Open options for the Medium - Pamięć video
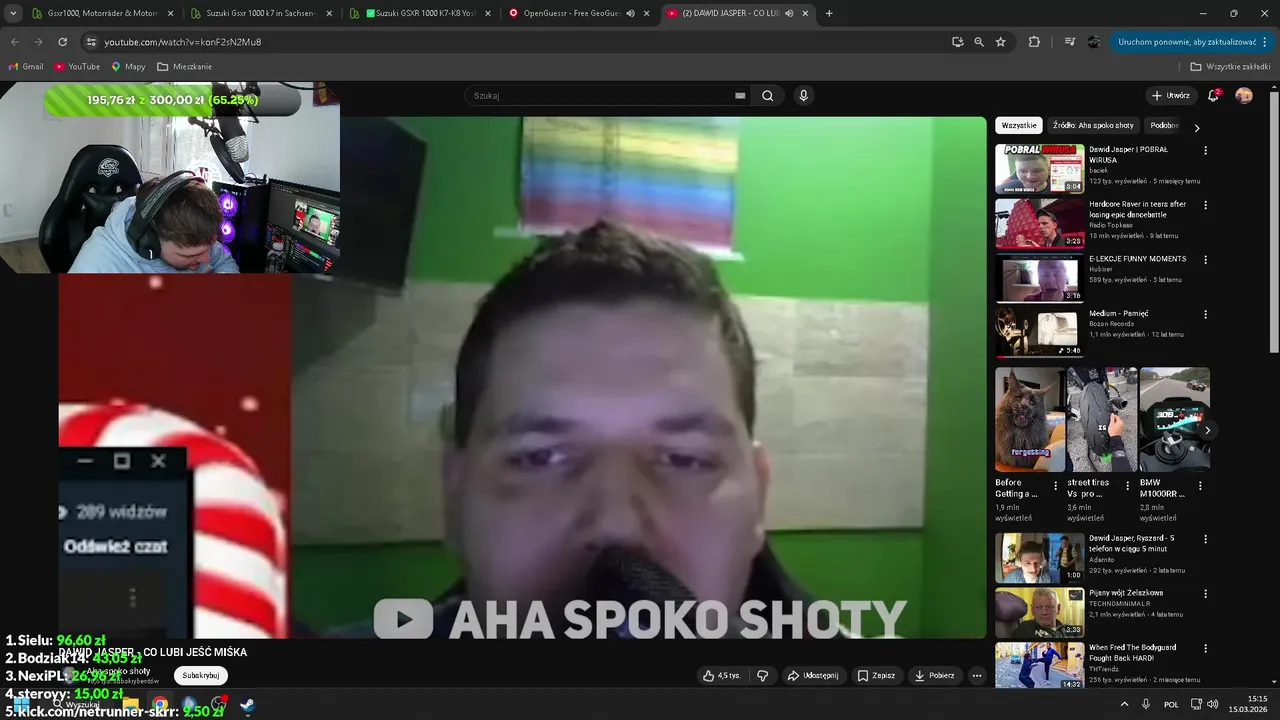This screenshot has width=1280, height=720. click(1205, 314)
